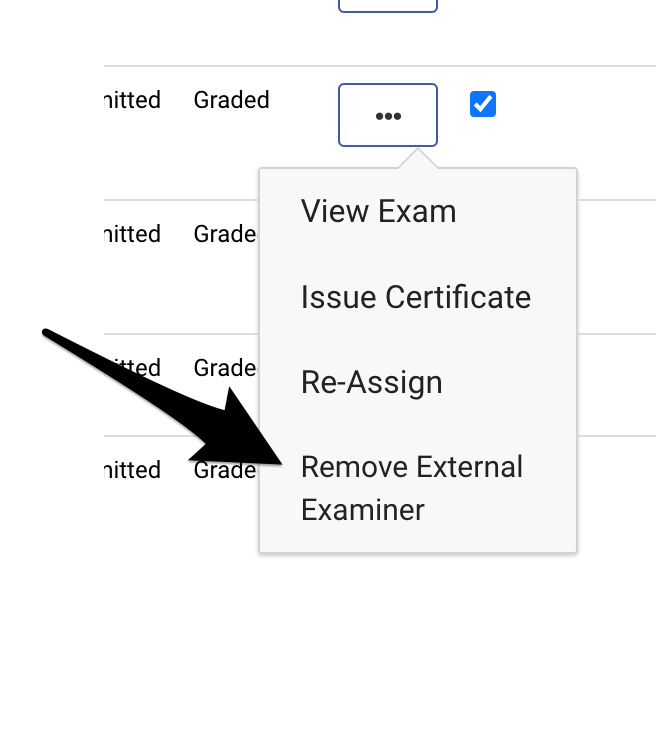The height and width of the screenshot is (736, 656).
Task: Choose Issue Certificate menu option
Action: tap(415, 297)
